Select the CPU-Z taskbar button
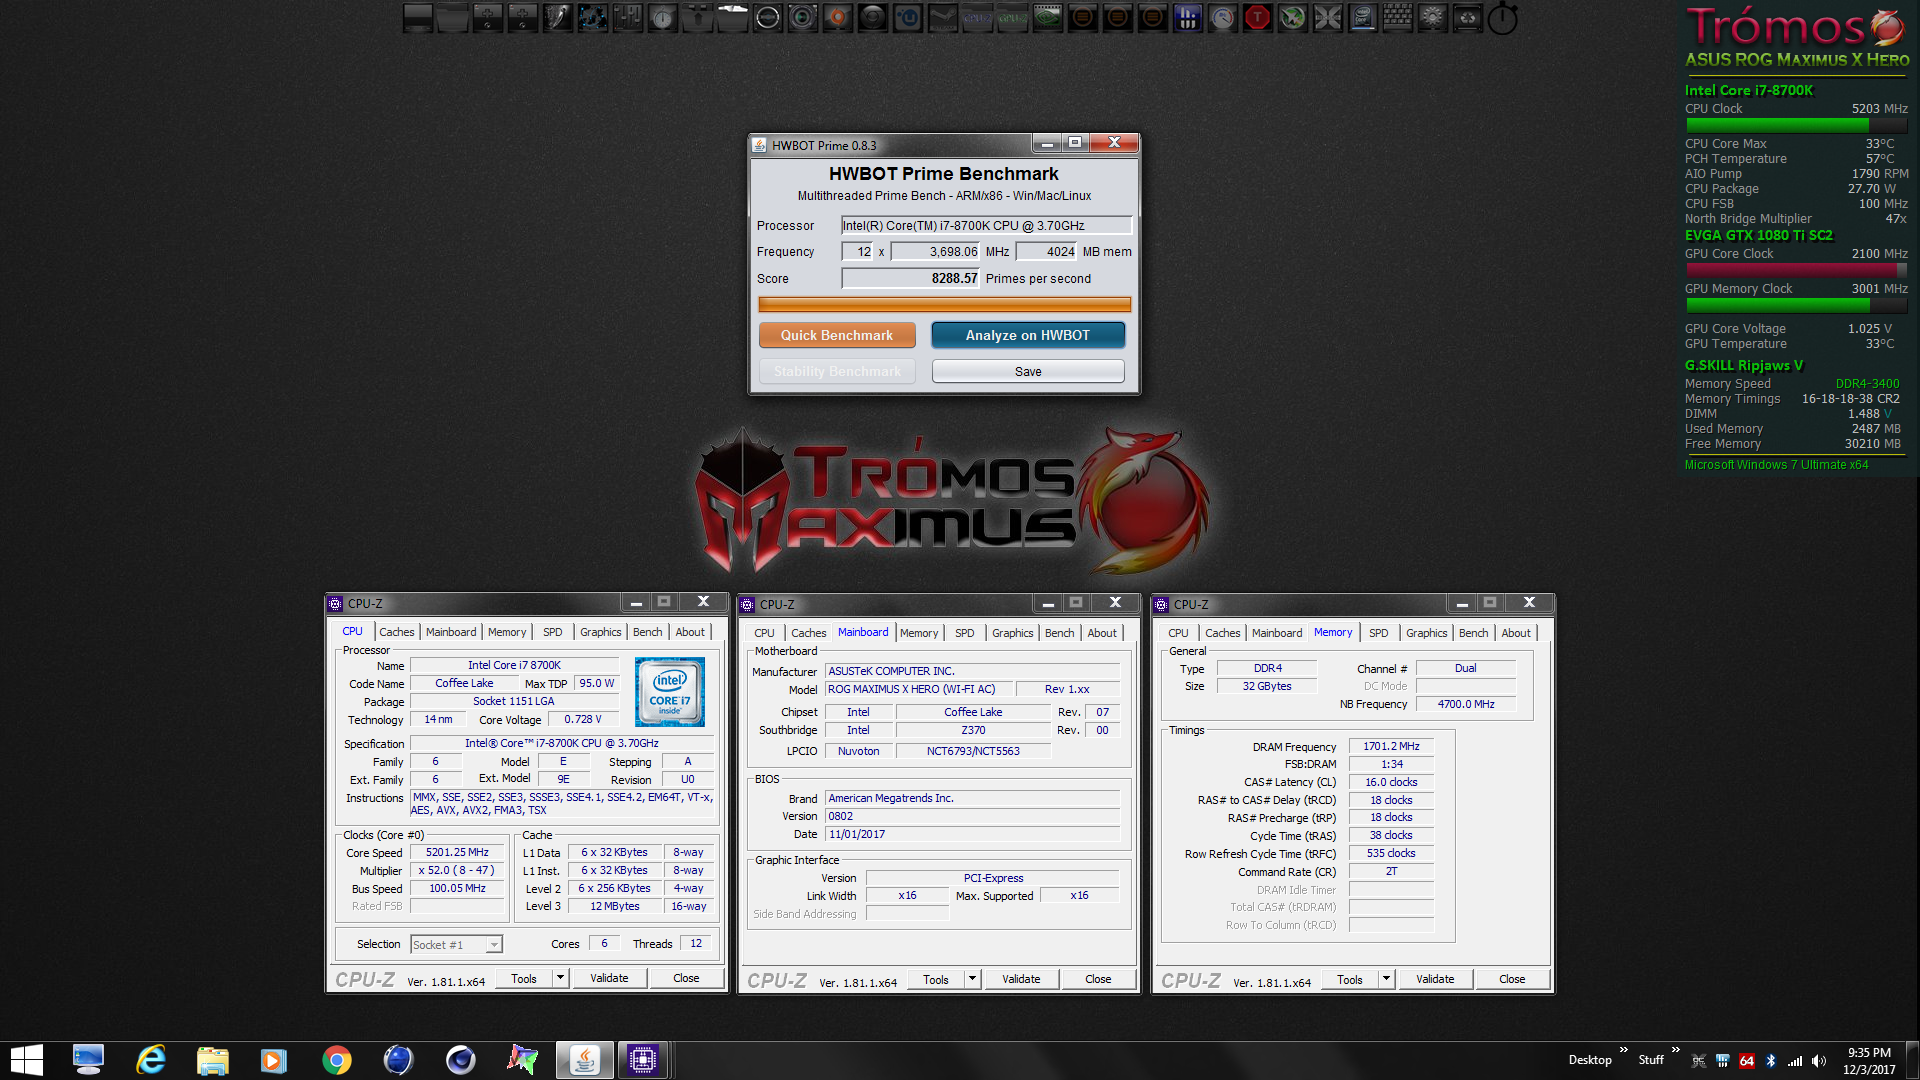Image resolution: width=1920 pixels, height=1080 pixels. [642, 1060]
